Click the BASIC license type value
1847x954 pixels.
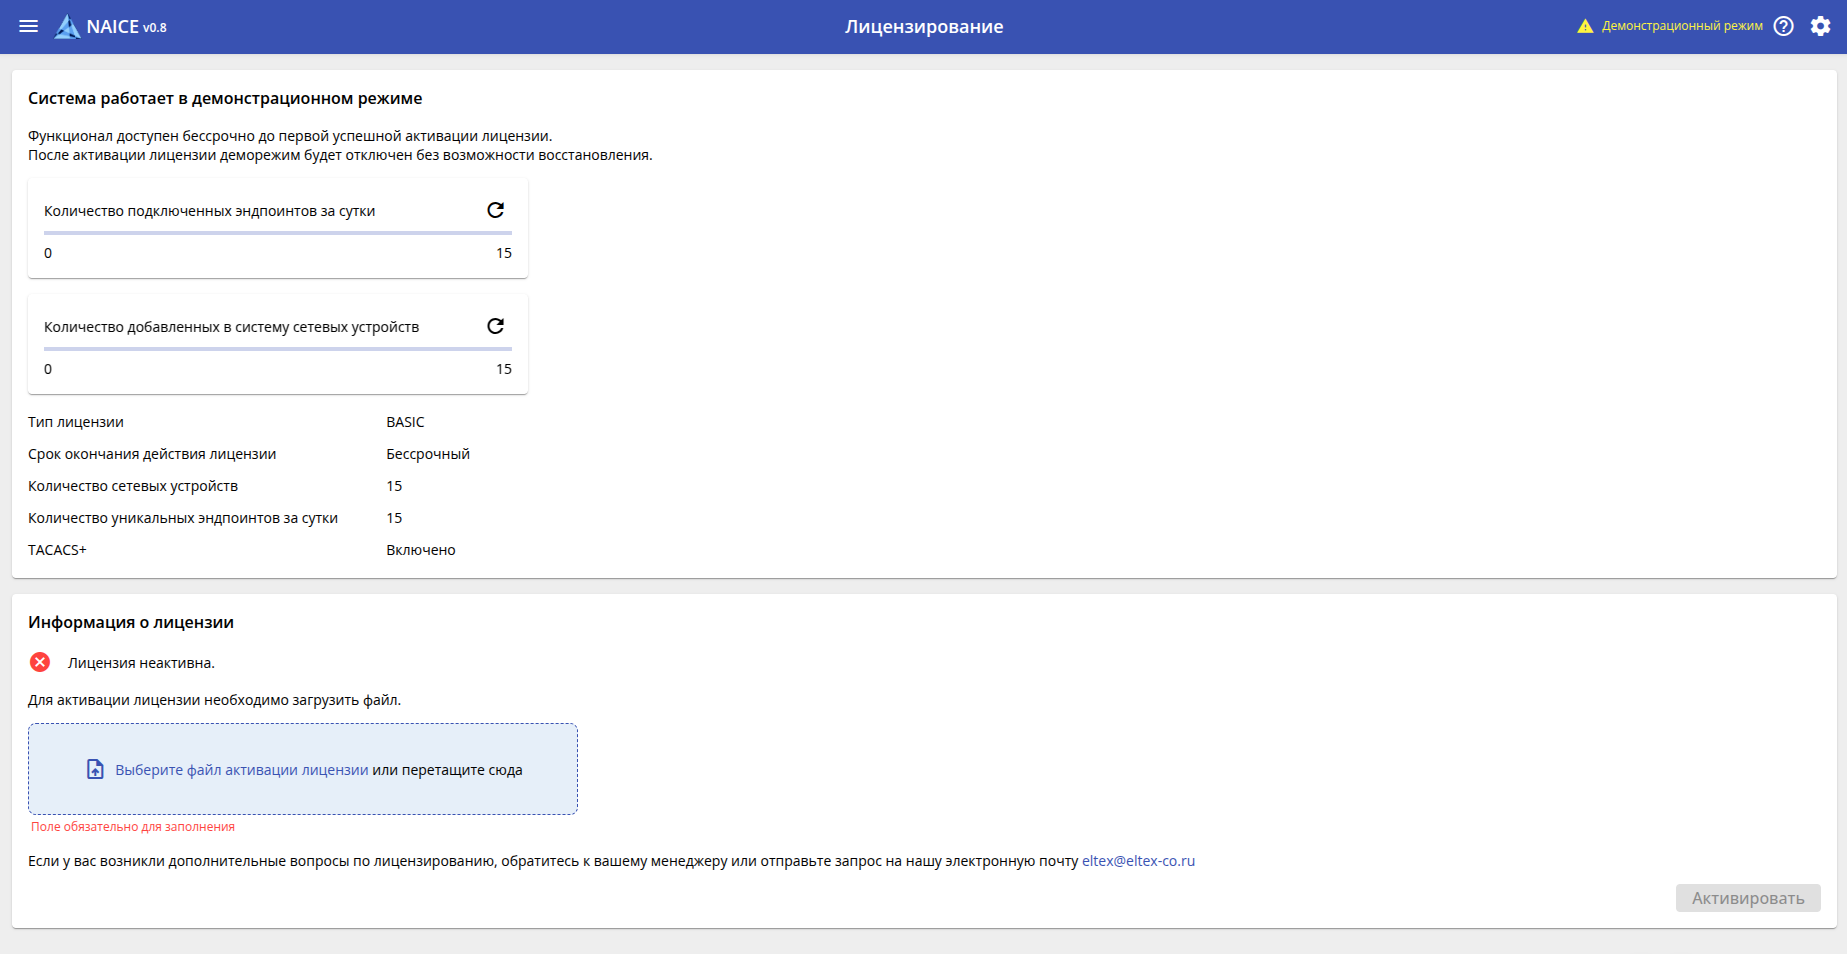click(x=405, y=422)
